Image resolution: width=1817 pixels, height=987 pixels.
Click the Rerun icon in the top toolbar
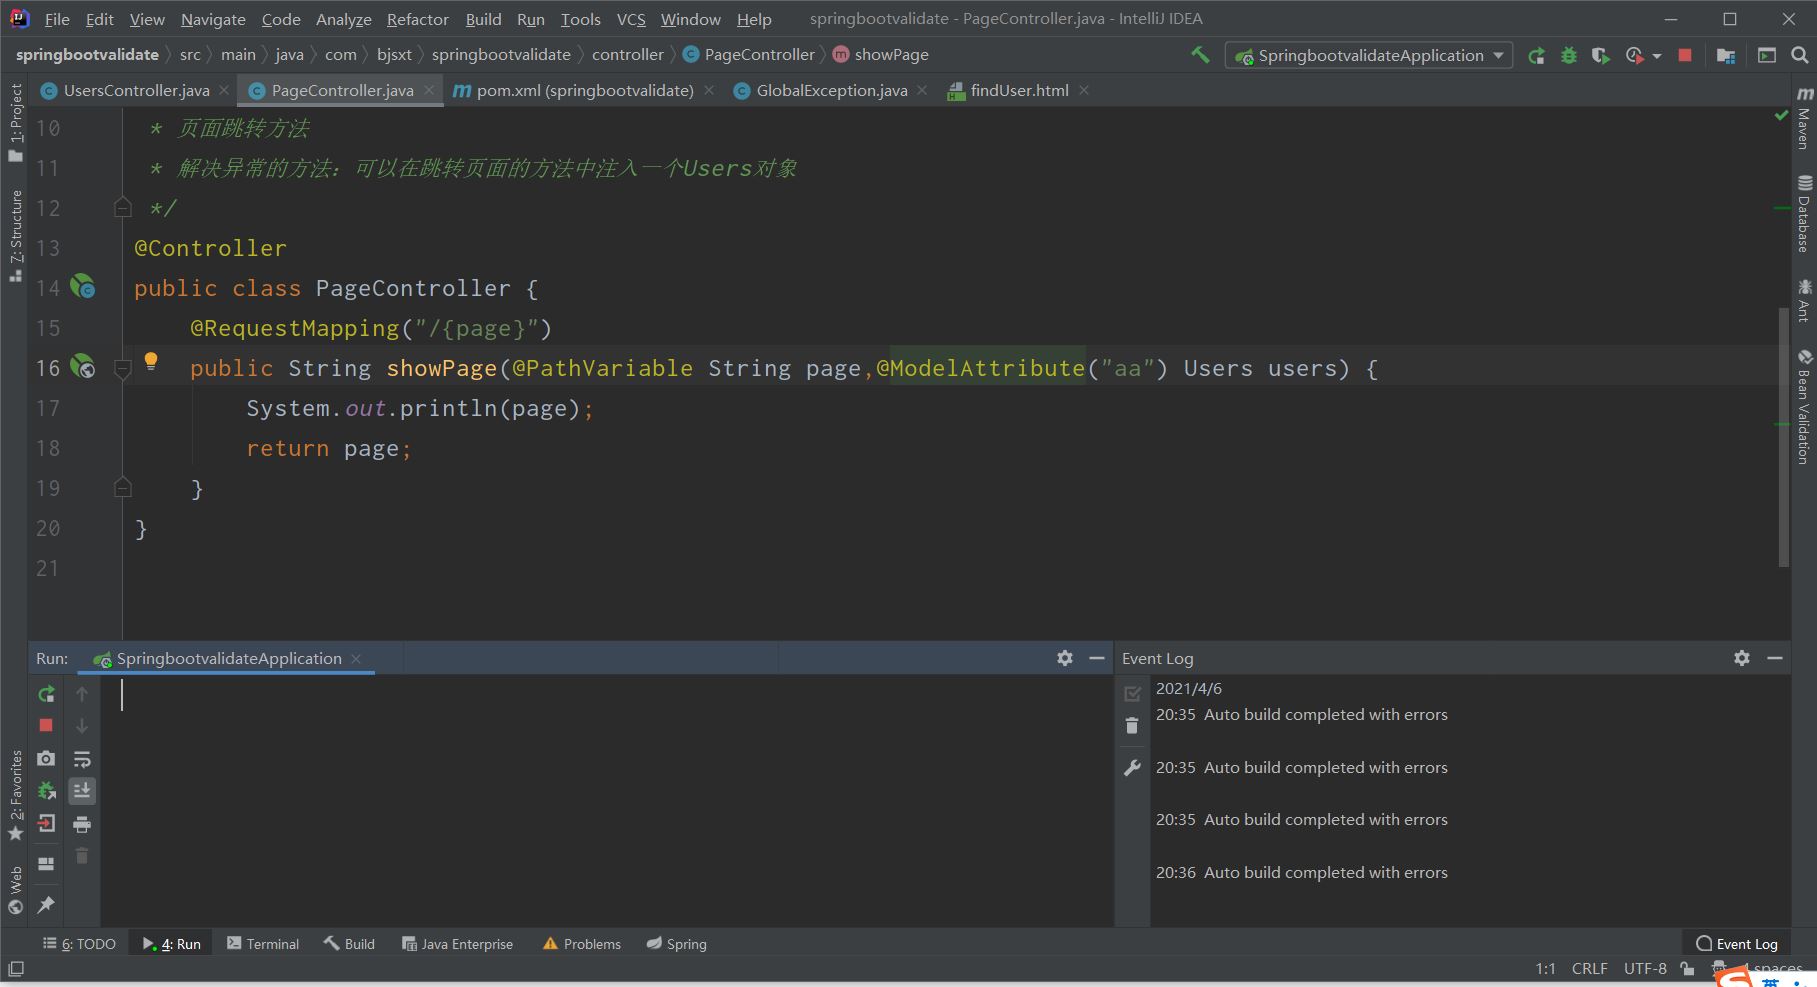tap(1536, 55)
